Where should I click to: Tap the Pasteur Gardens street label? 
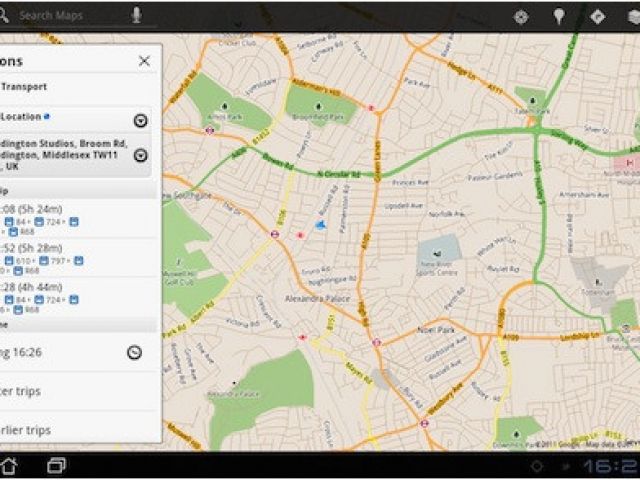(495, 177)
